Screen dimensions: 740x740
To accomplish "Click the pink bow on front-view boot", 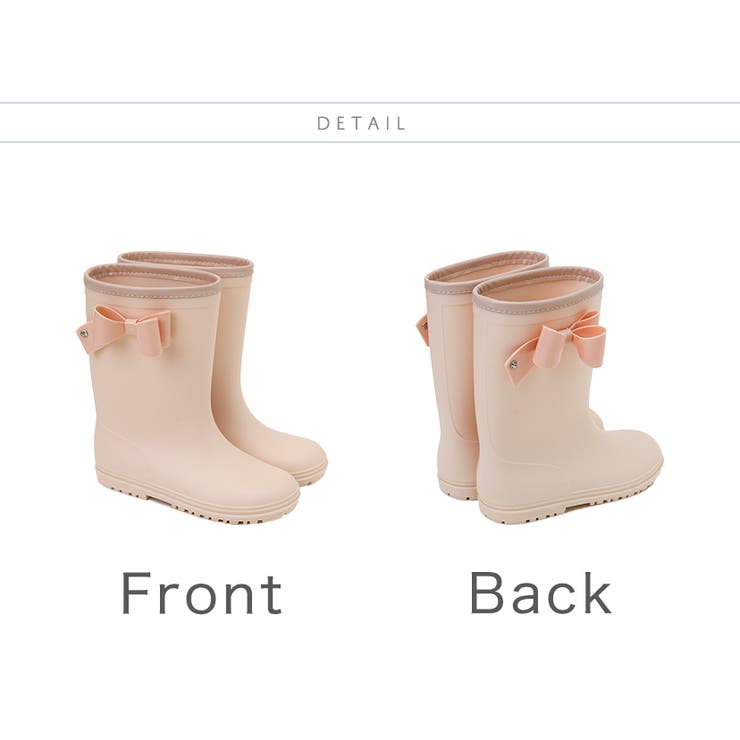I will pos(124,330).
